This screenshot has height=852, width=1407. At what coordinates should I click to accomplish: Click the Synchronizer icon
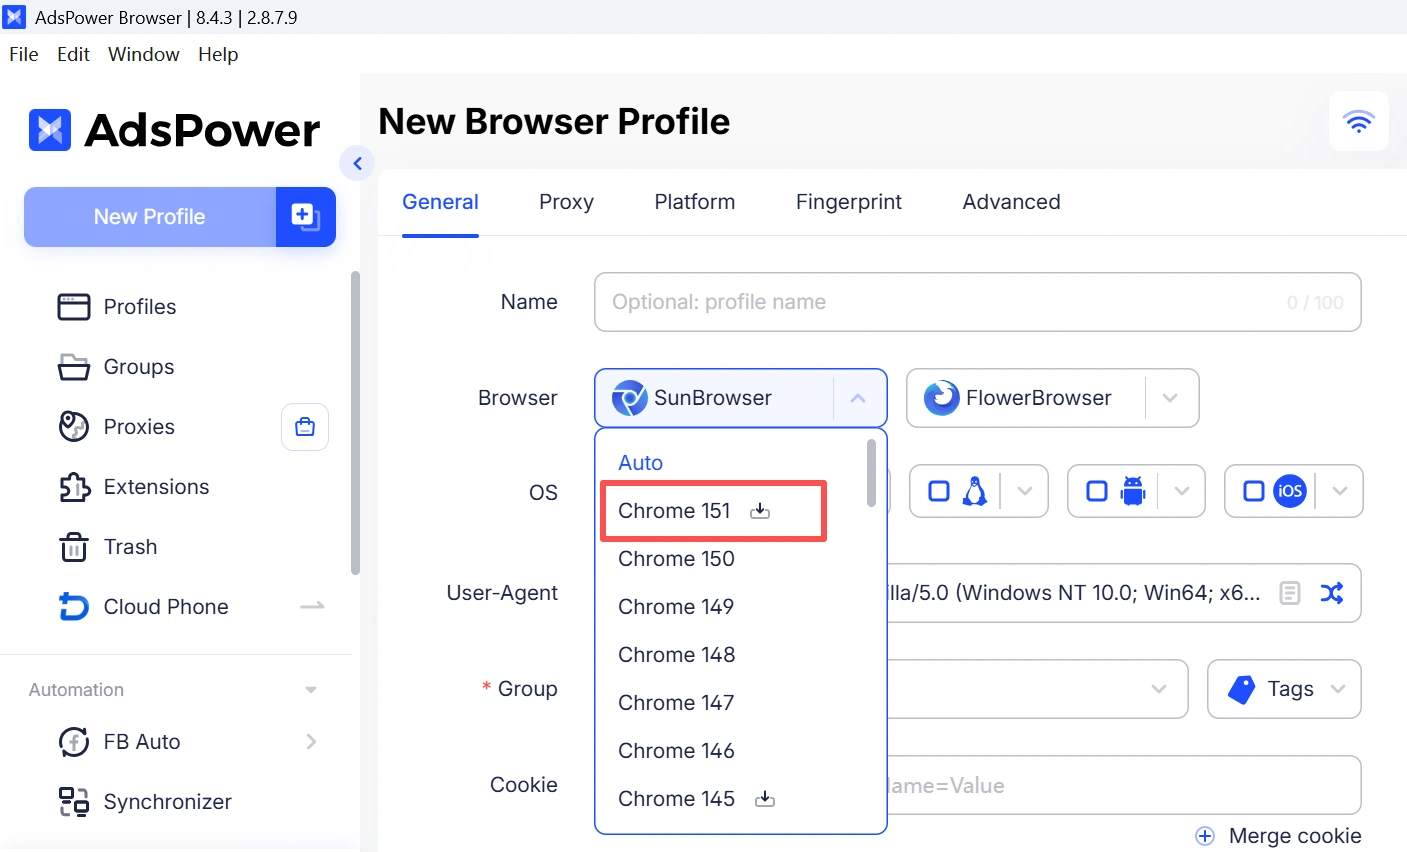[x=73, y=802]
